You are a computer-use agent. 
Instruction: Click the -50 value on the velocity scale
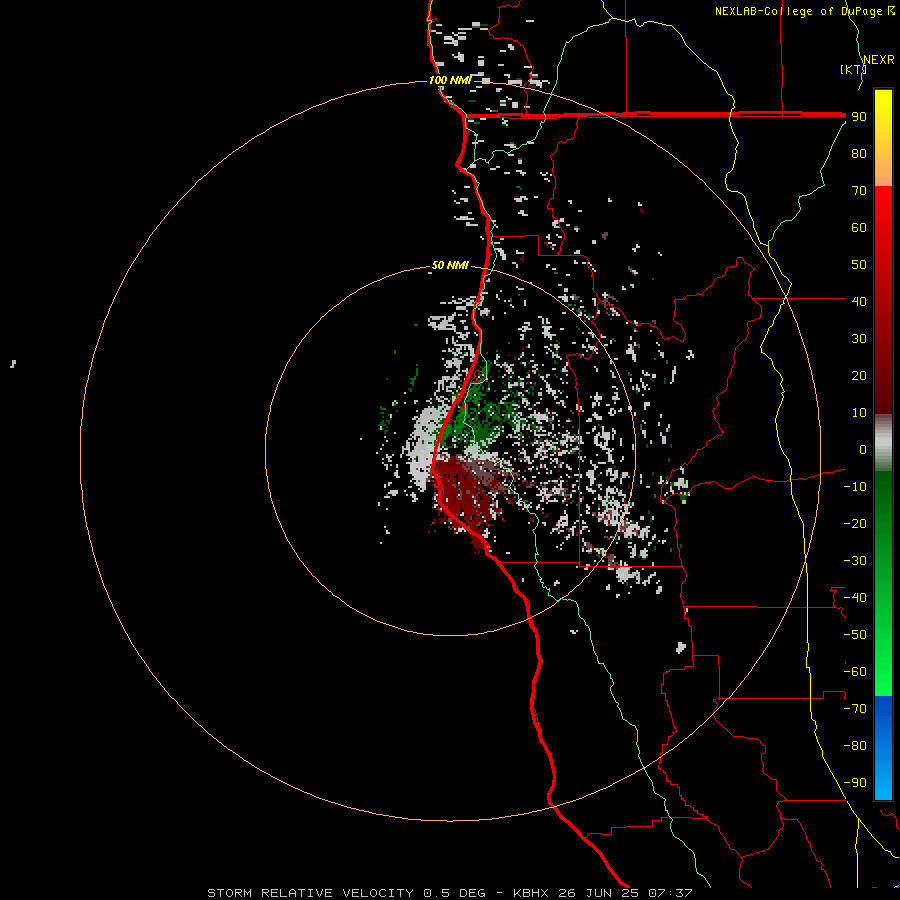coord(855,635)
